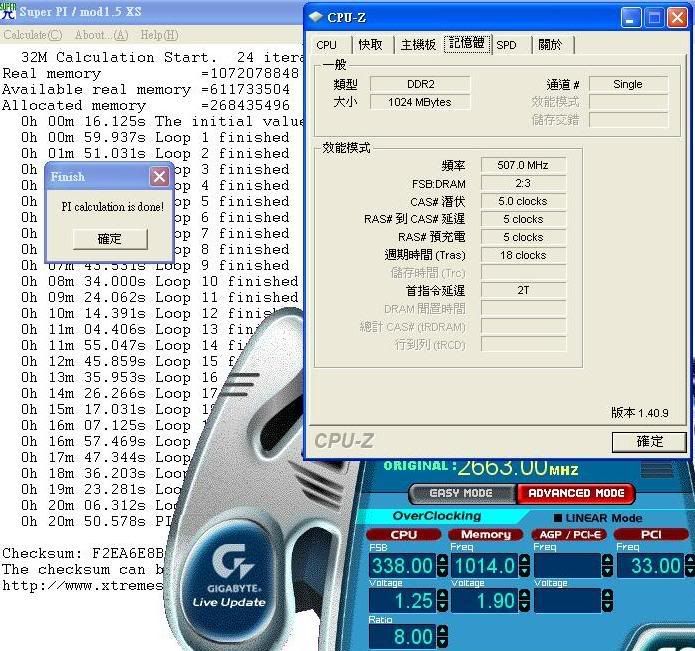Raise Memory Voltage using the up arrow
695x651 pixels.
pos(524,596)
